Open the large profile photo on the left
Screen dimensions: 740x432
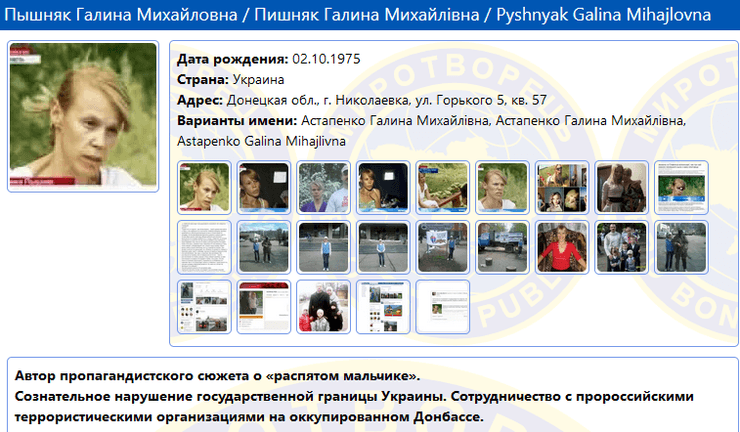(x=83, y=117)
